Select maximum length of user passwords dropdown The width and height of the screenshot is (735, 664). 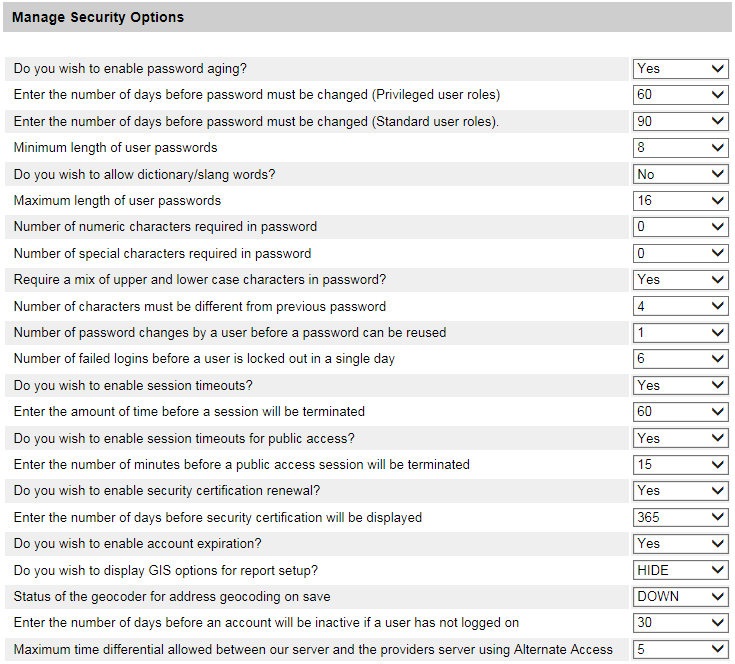pyautogui.click(x=681, y=201)
